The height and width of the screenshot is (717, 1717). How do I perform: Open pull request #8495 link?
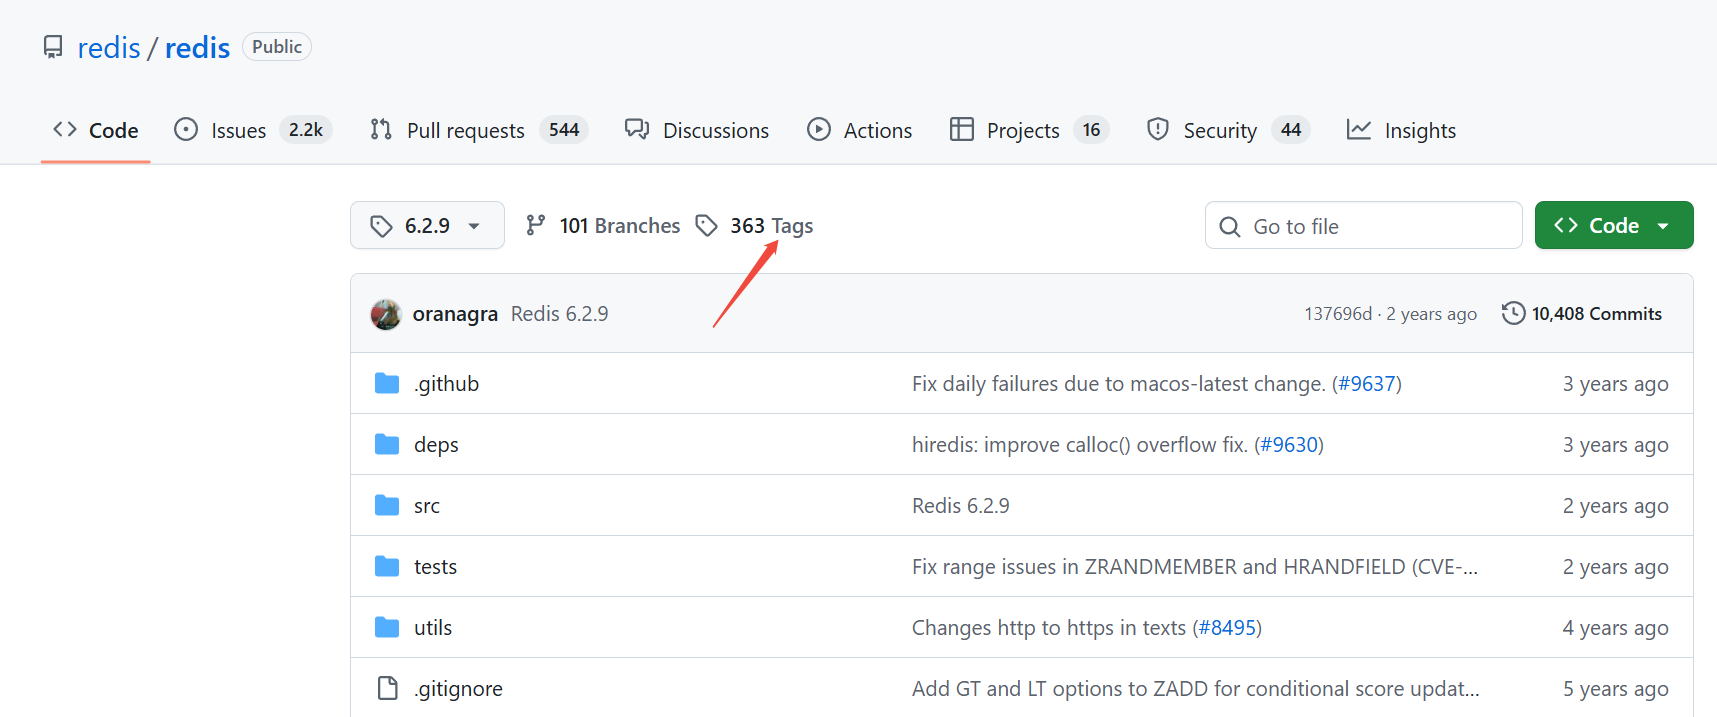(1227, 628)
